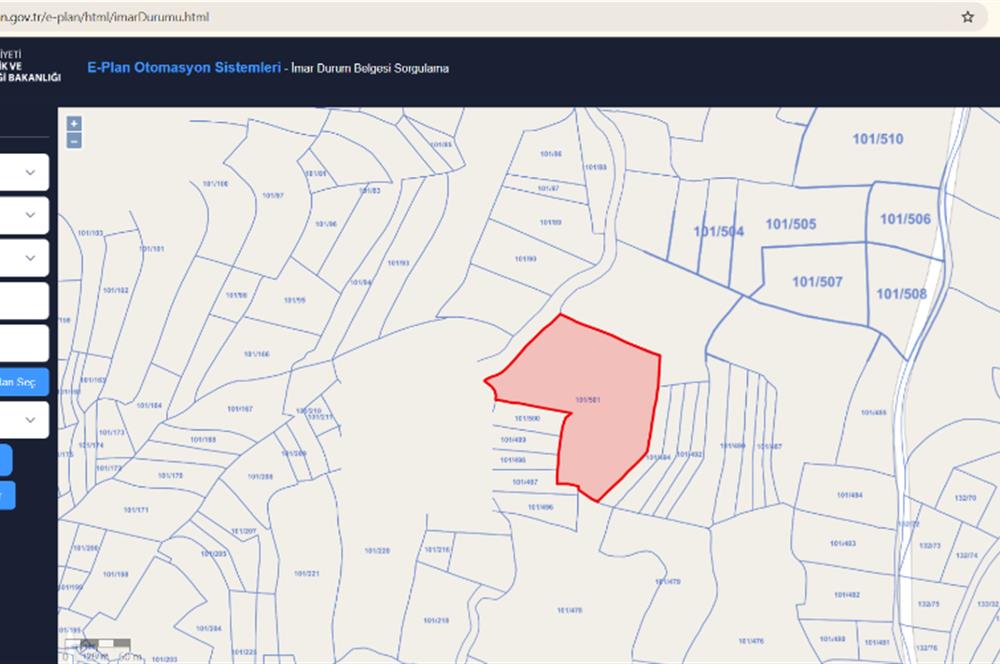
Task: Select parcel 101/510 on the map
Action: point(877,139)
